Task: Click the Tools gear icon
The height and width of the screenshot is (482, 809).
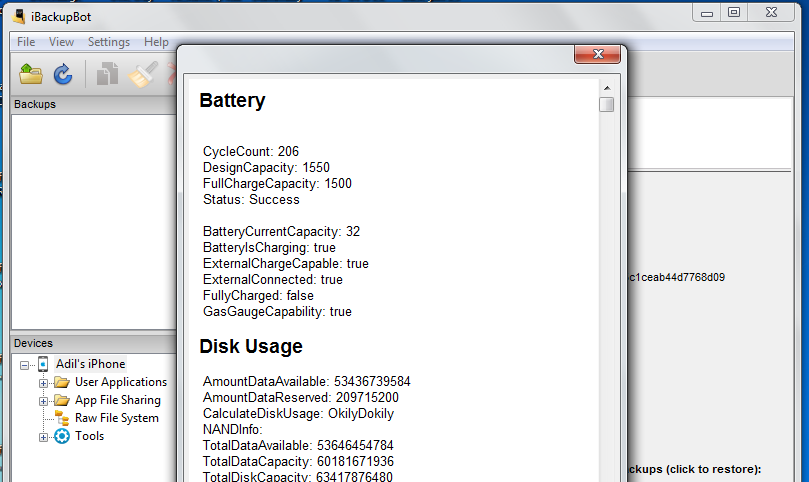Action: [62, 436]
